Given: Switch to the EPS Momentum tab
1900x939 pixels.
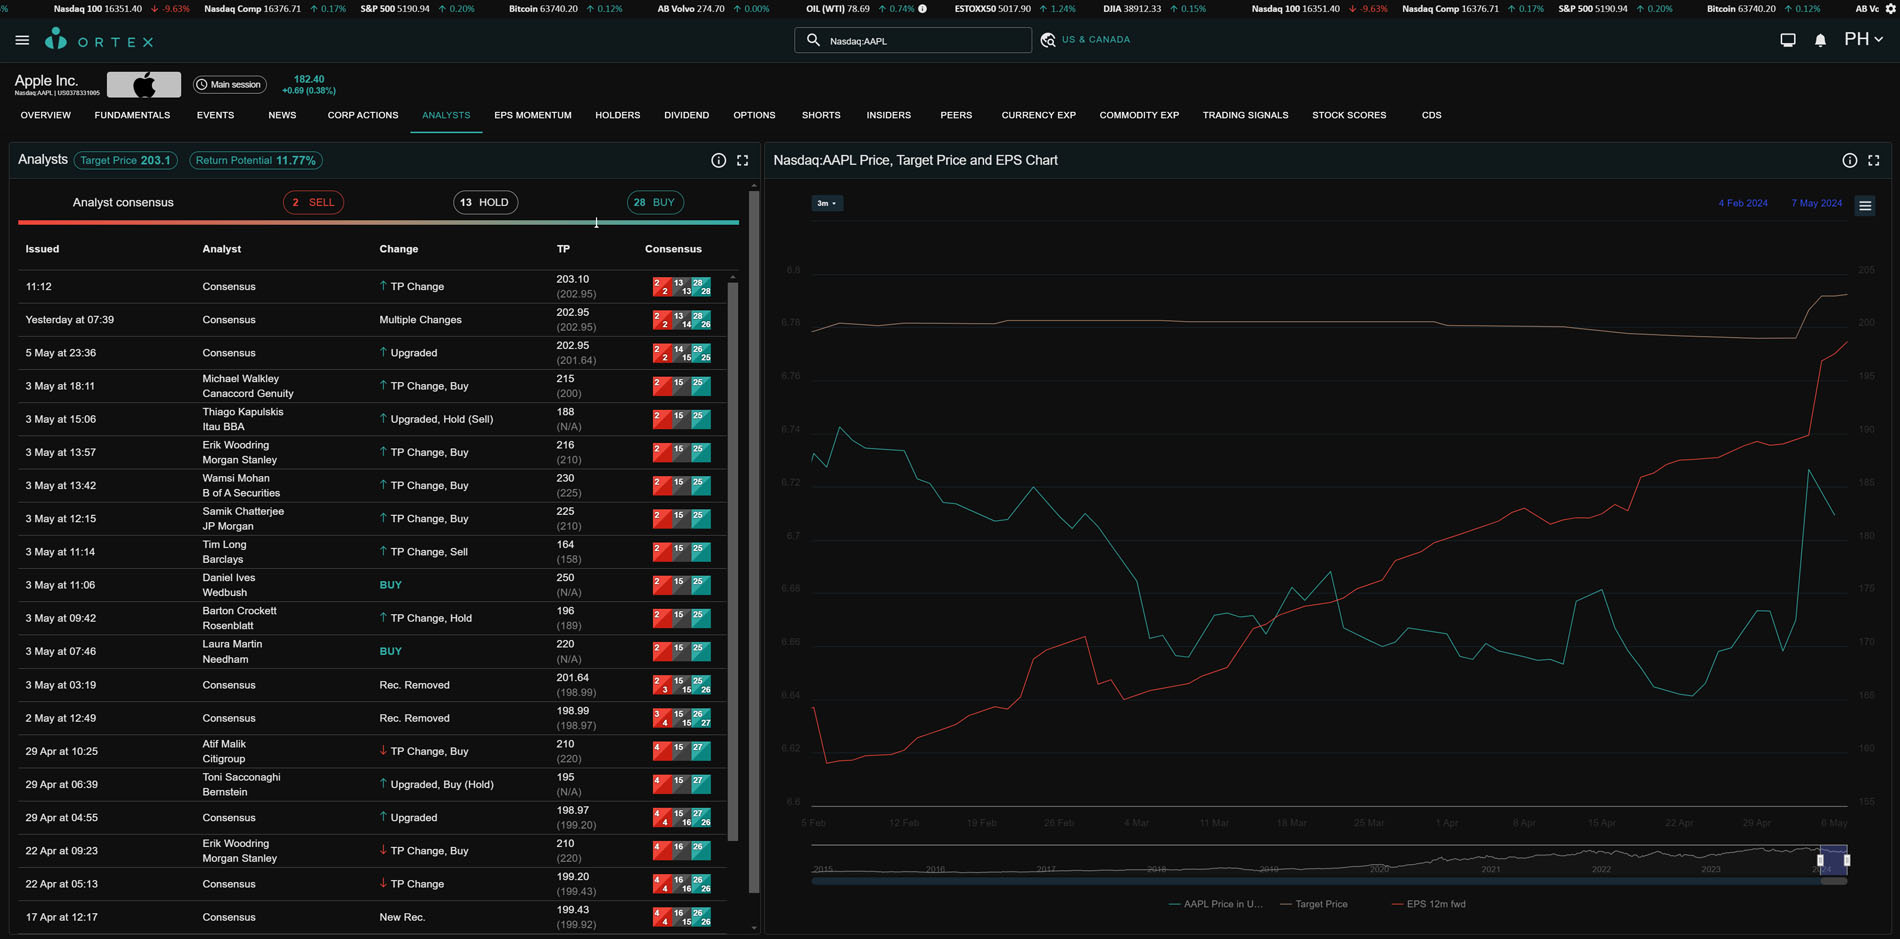Looking at the screenshot, I should click(532, 116).
